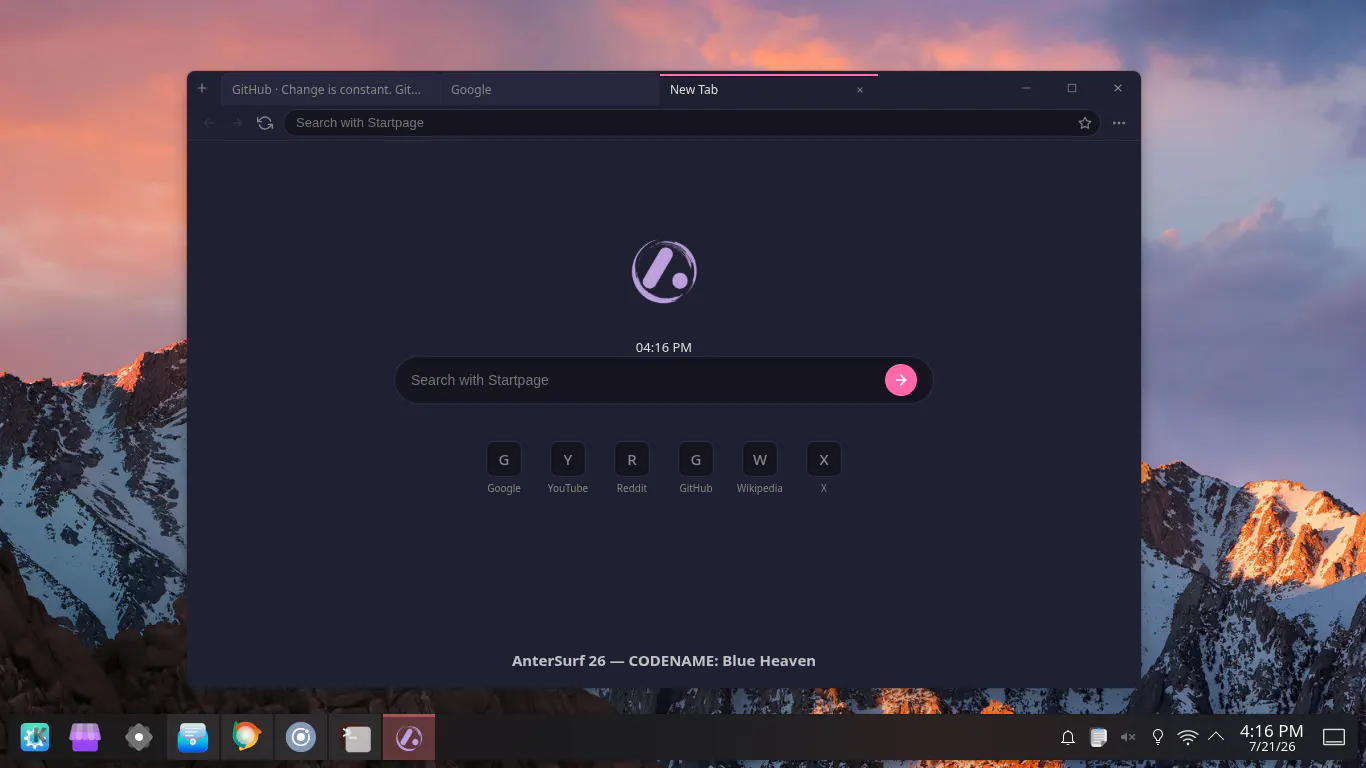Screen dimensions: 1366x768
Task: Switch to the GitHub tab
Action: pyautogui.click(x=330, y=89)
